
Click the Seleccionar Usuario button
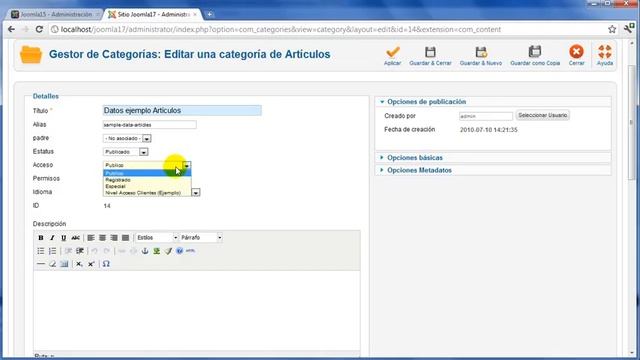542,116
